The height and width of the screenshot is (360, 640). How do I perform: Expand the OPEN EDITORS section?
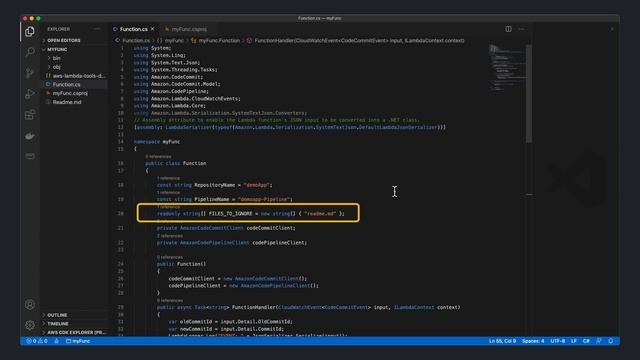[64, 40]
